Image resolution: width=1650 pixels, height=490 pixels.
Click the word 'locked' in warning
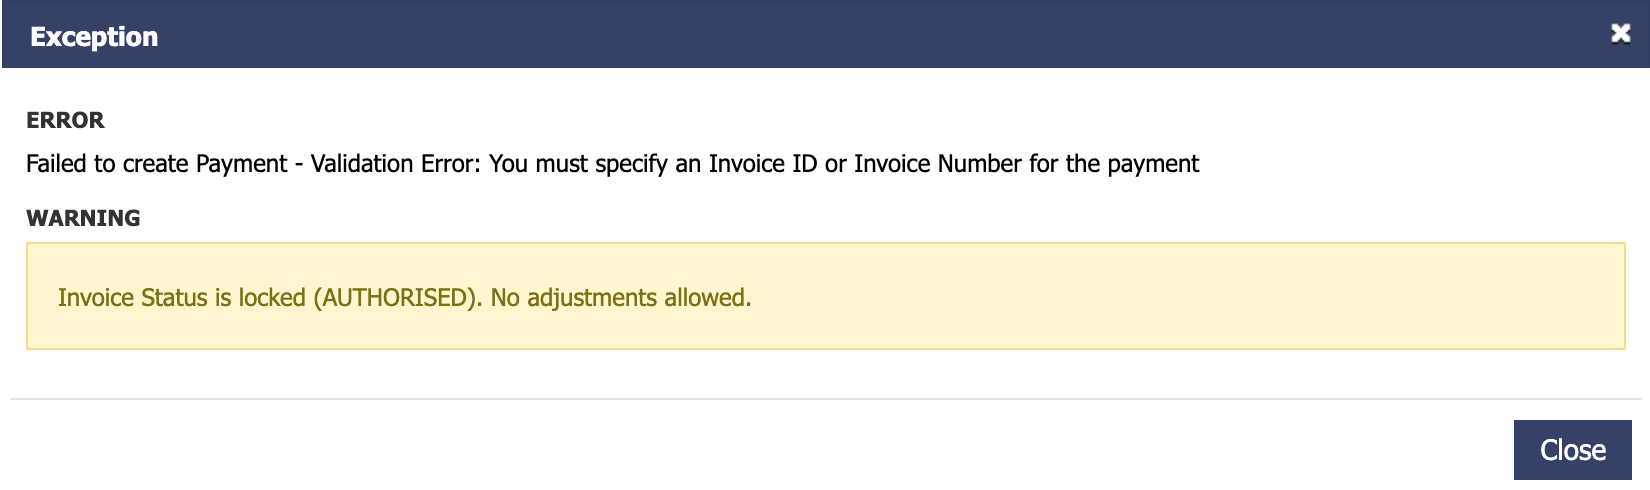[272, 298]
